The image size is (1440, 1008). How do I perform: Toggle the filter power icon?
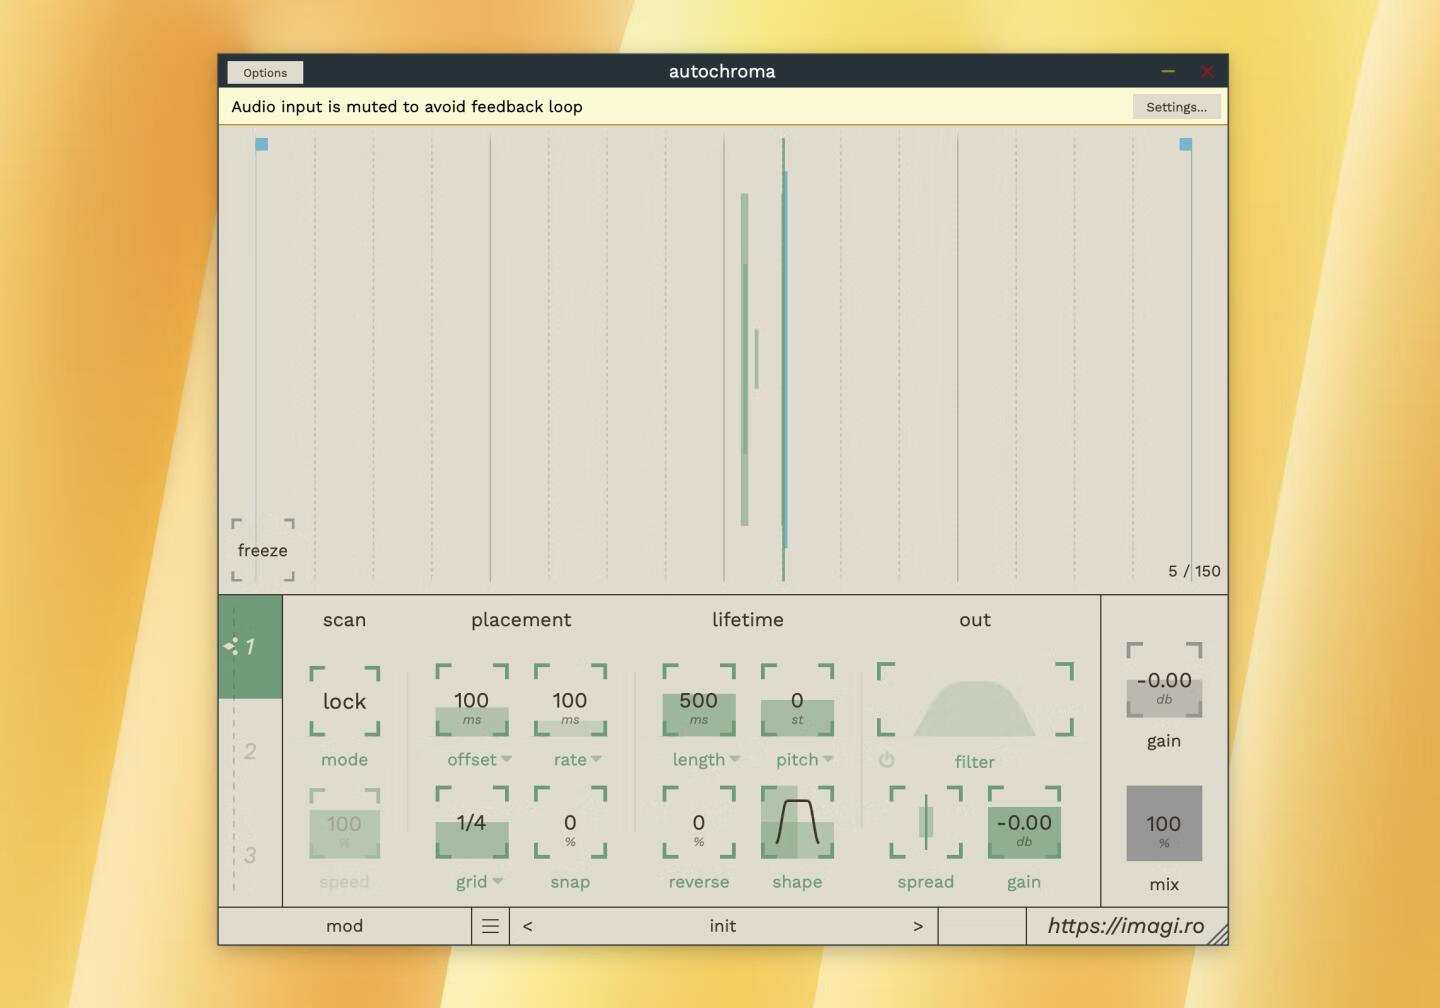[886, 760]
